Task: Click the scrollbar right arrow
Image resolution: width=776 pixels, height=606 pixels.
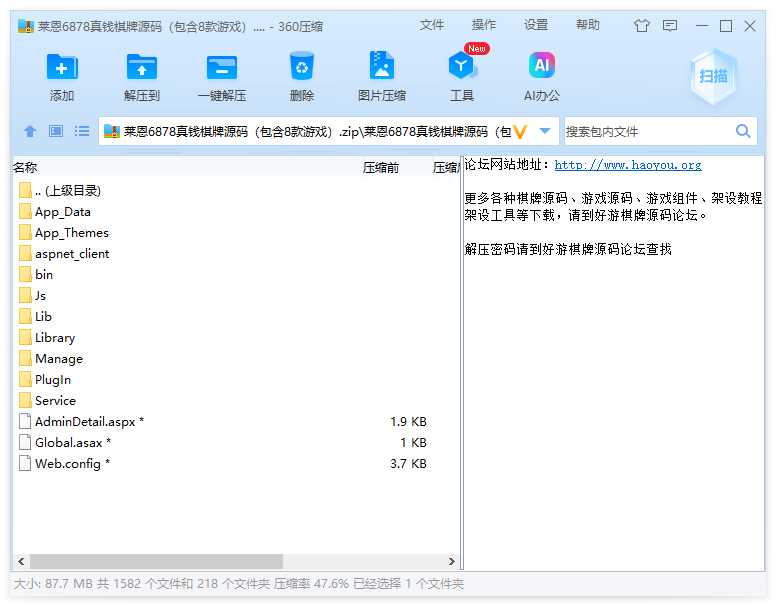Action: tap(452, 561)
